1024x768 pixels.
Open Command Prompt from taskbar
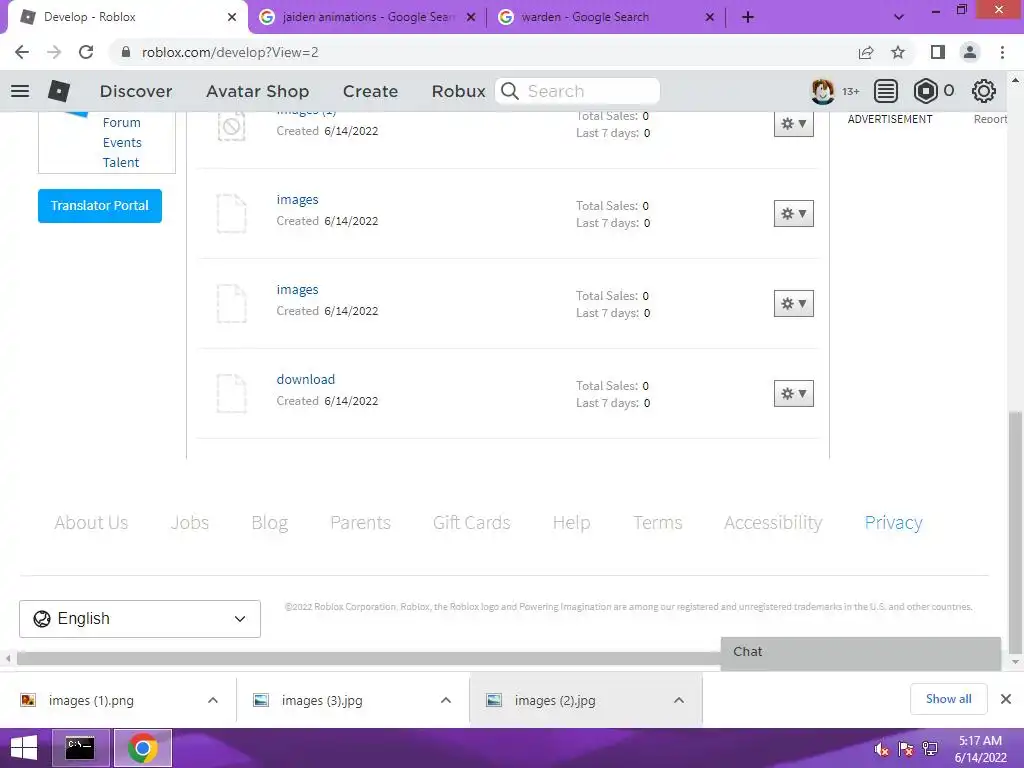coord(80,748)
